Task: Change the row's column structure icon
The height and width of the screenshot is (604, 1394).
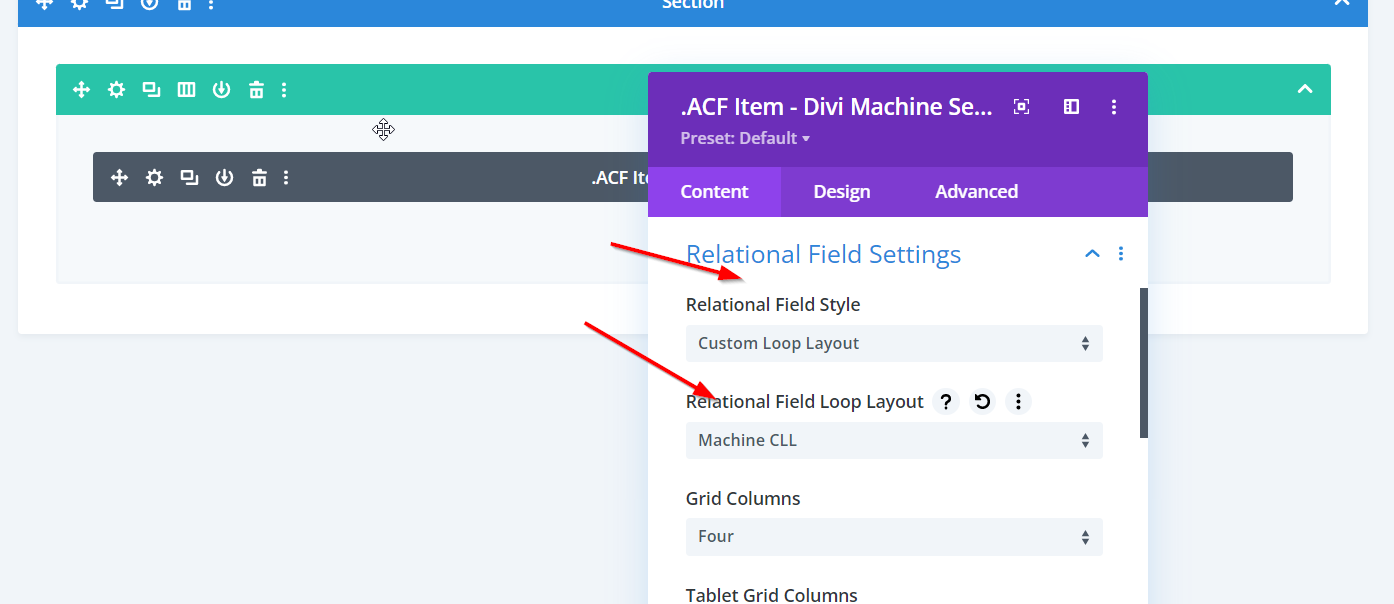Action: [186, 90]
